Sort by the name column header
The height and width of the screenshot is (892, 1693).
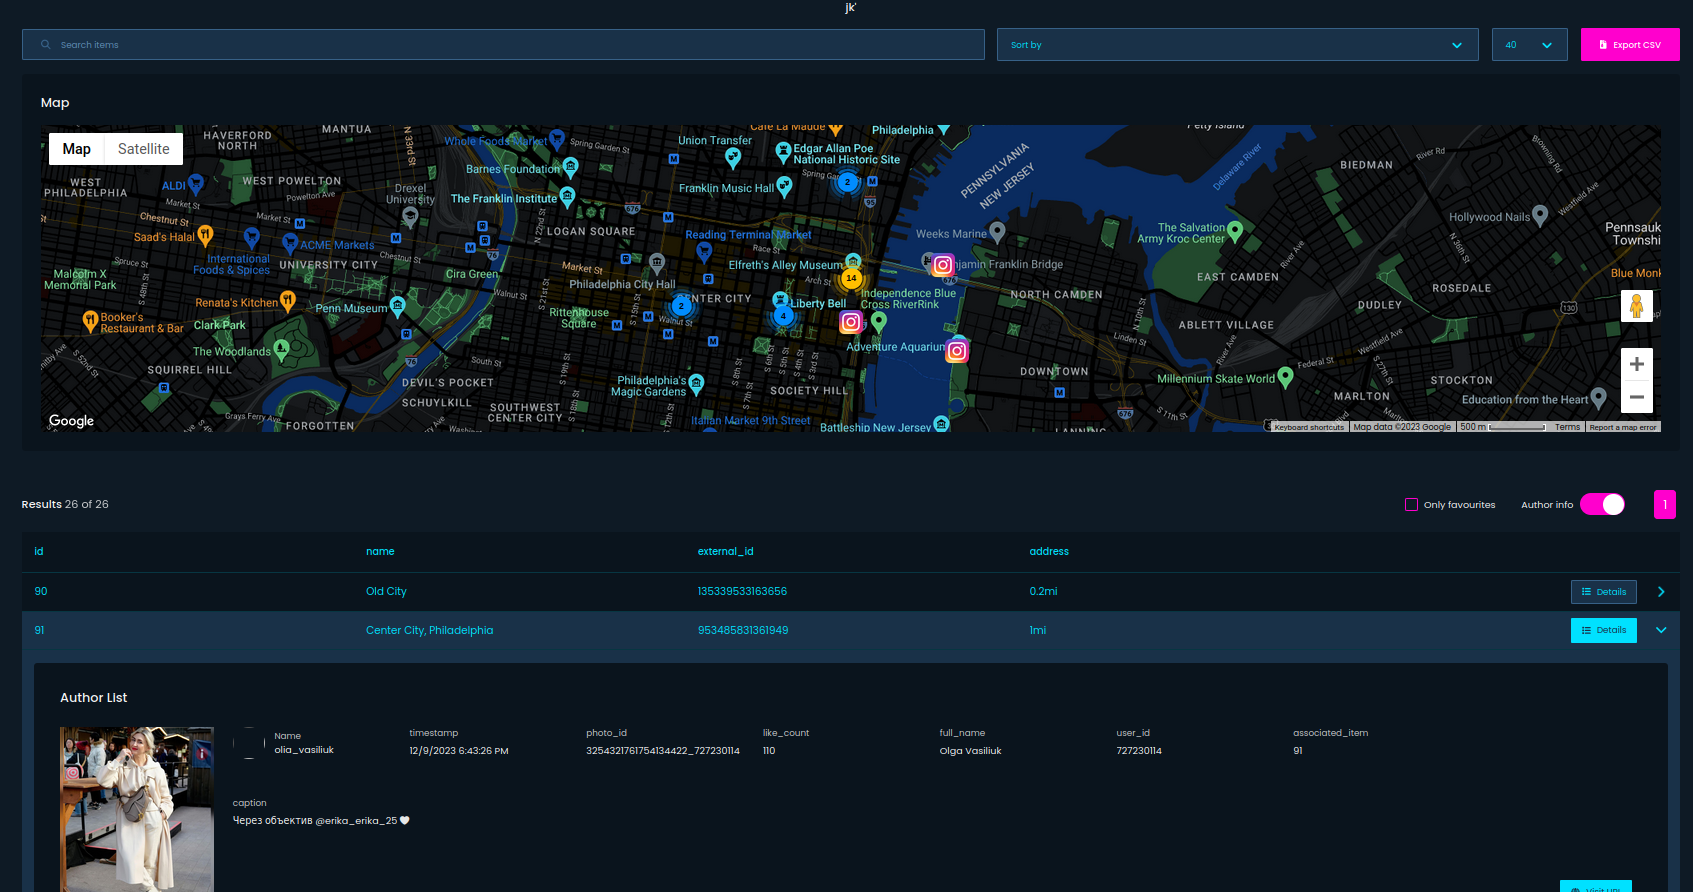pos(380,552)
